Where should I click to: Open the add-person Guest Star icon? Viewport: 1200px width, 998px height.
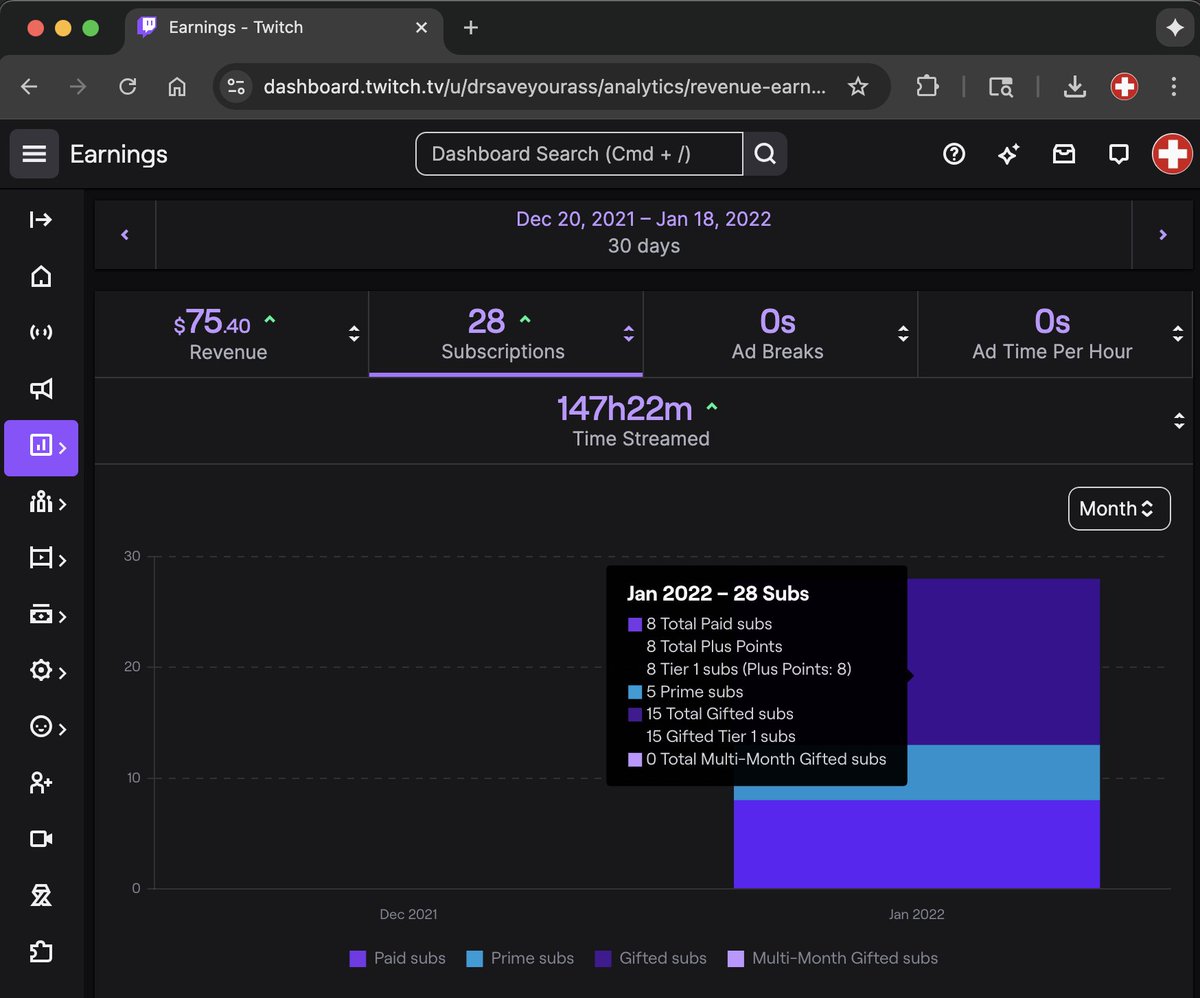click(41, 783)
